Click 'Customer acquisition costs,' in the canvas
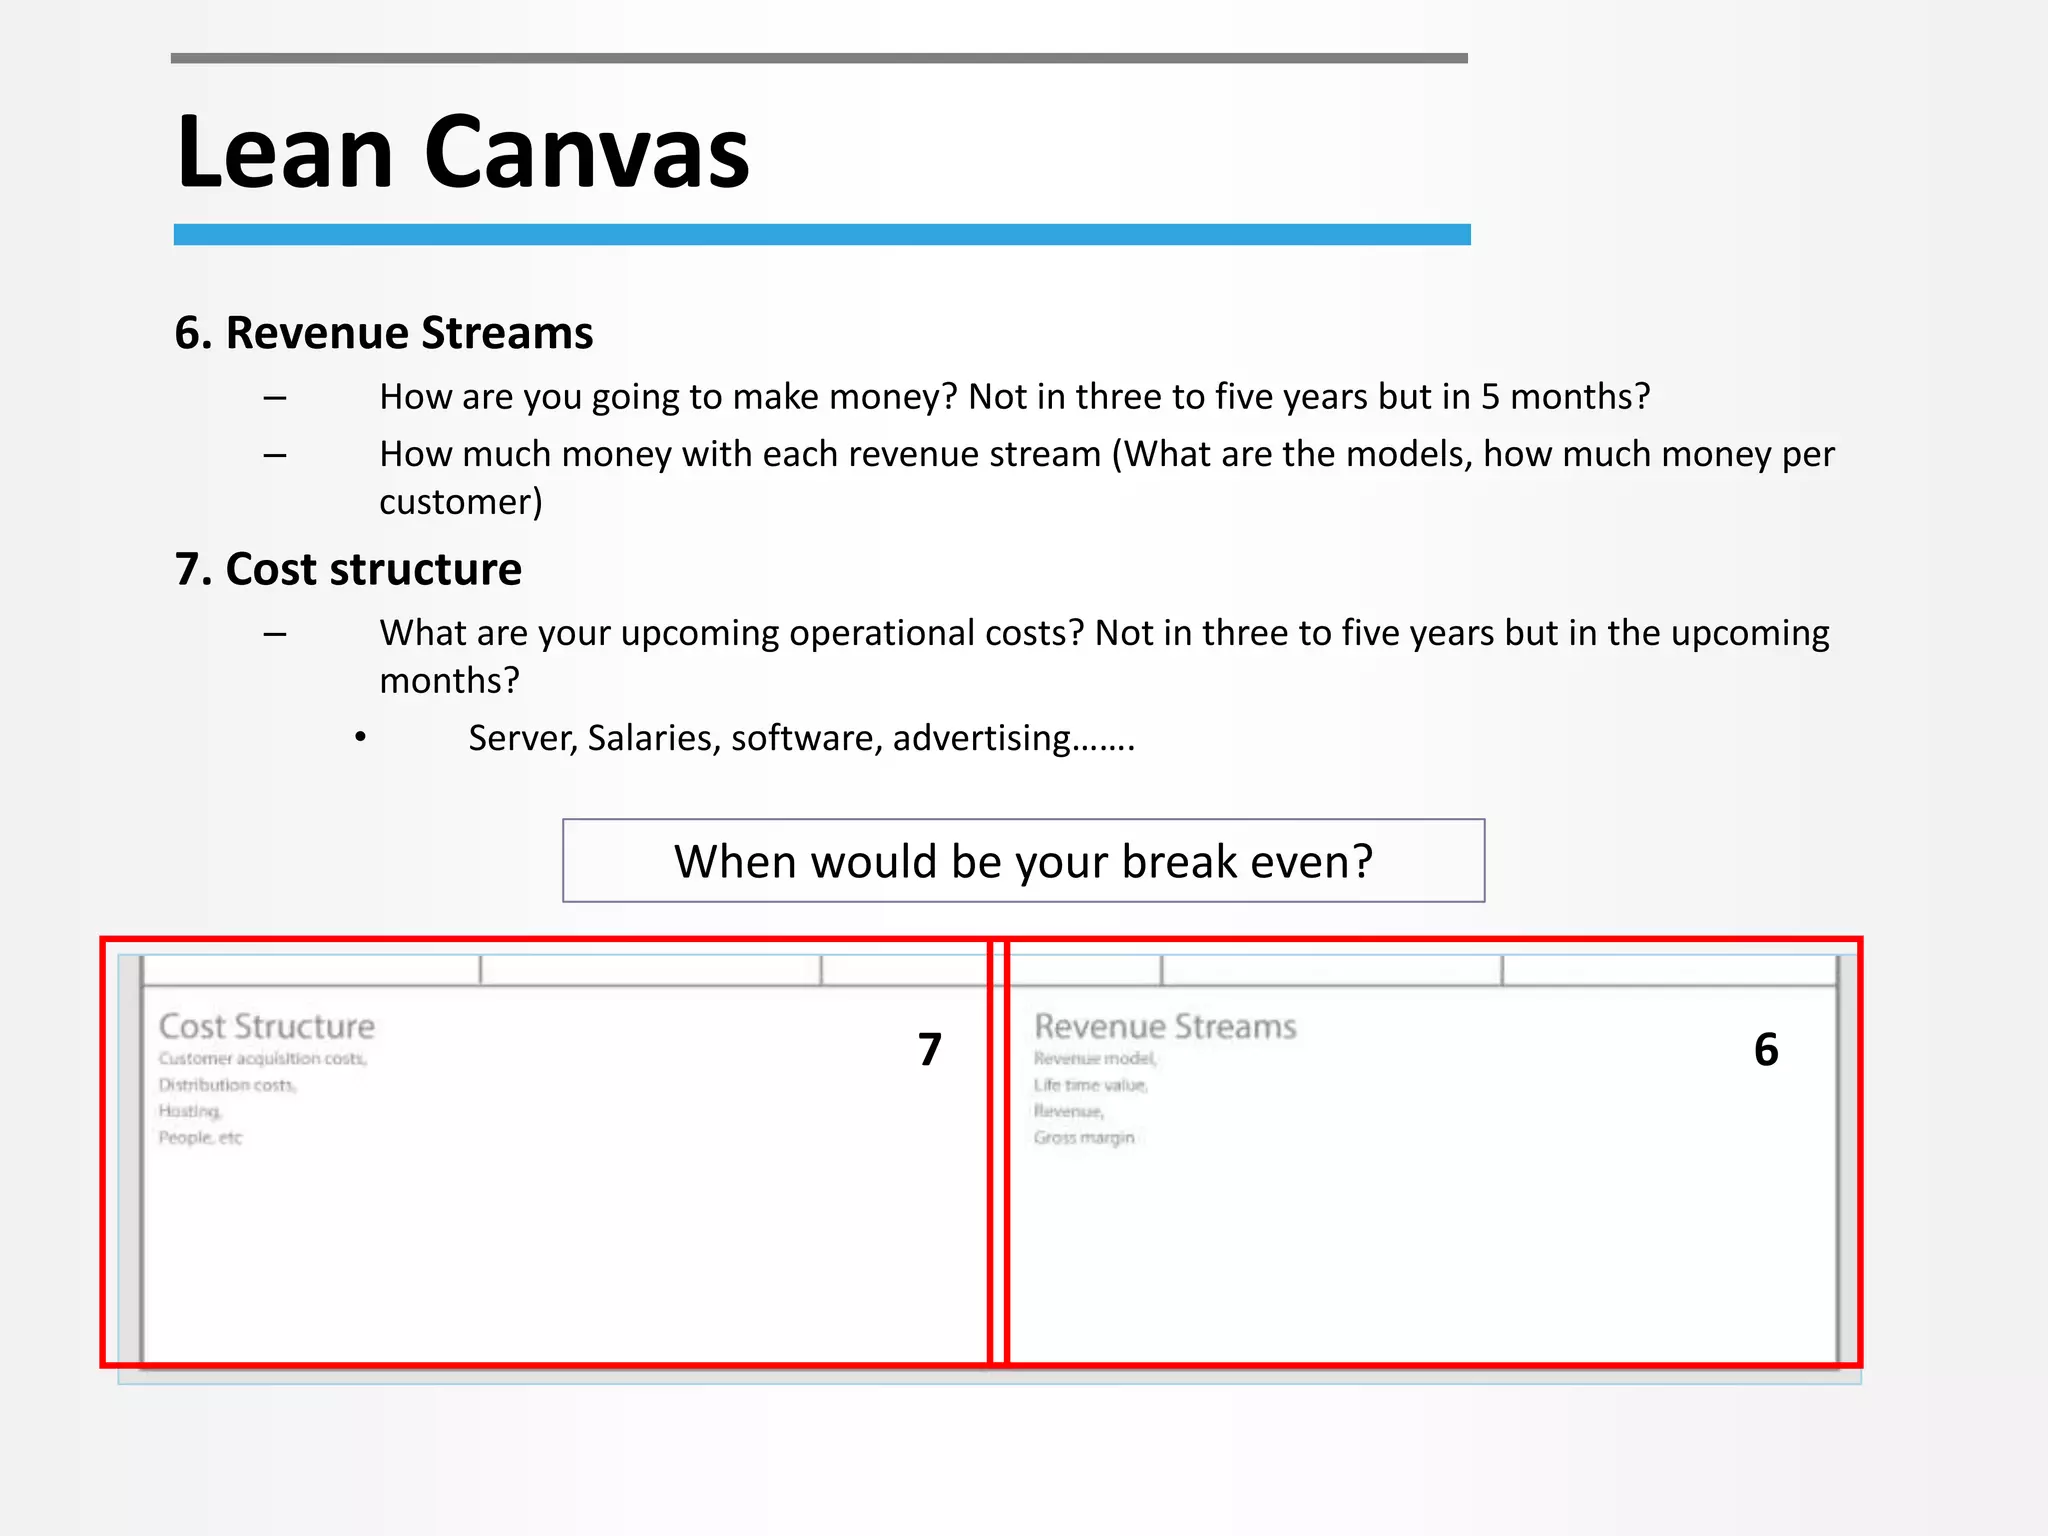This screenshot has width=2048, height=1536. click(x=263, y=1058)
